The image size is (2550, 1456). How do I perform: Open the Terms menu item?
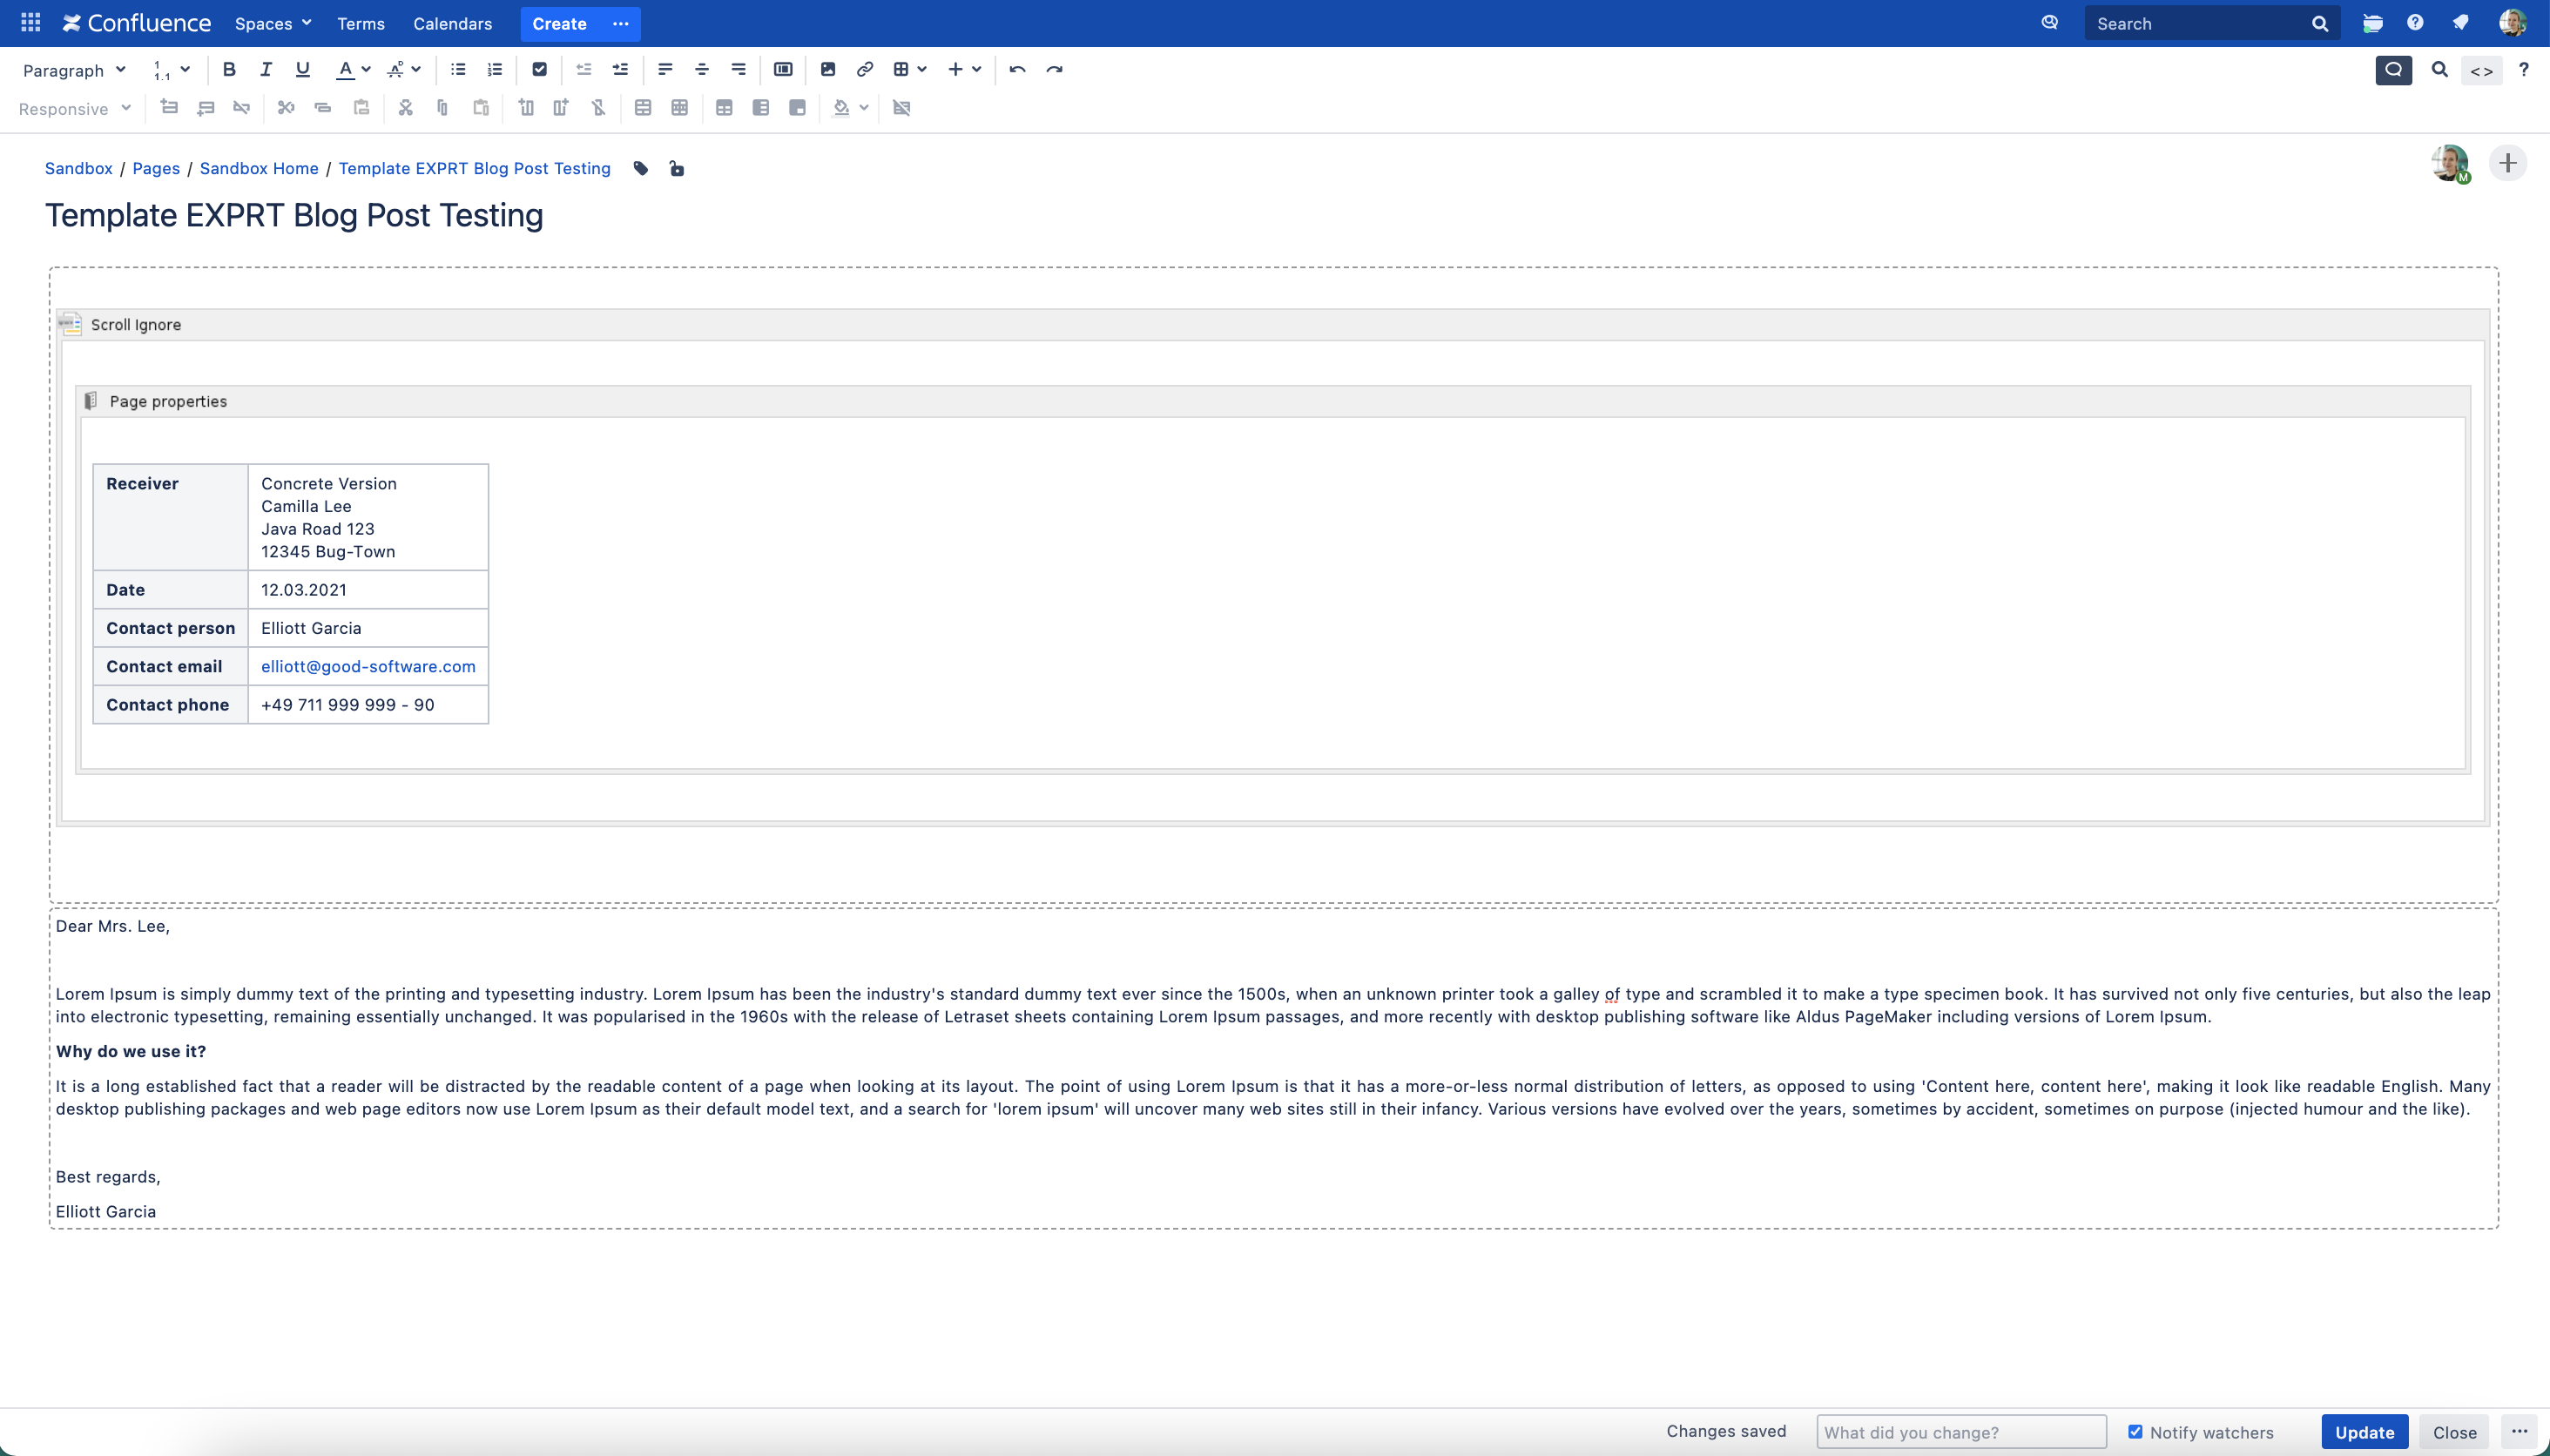coord(360,23)
